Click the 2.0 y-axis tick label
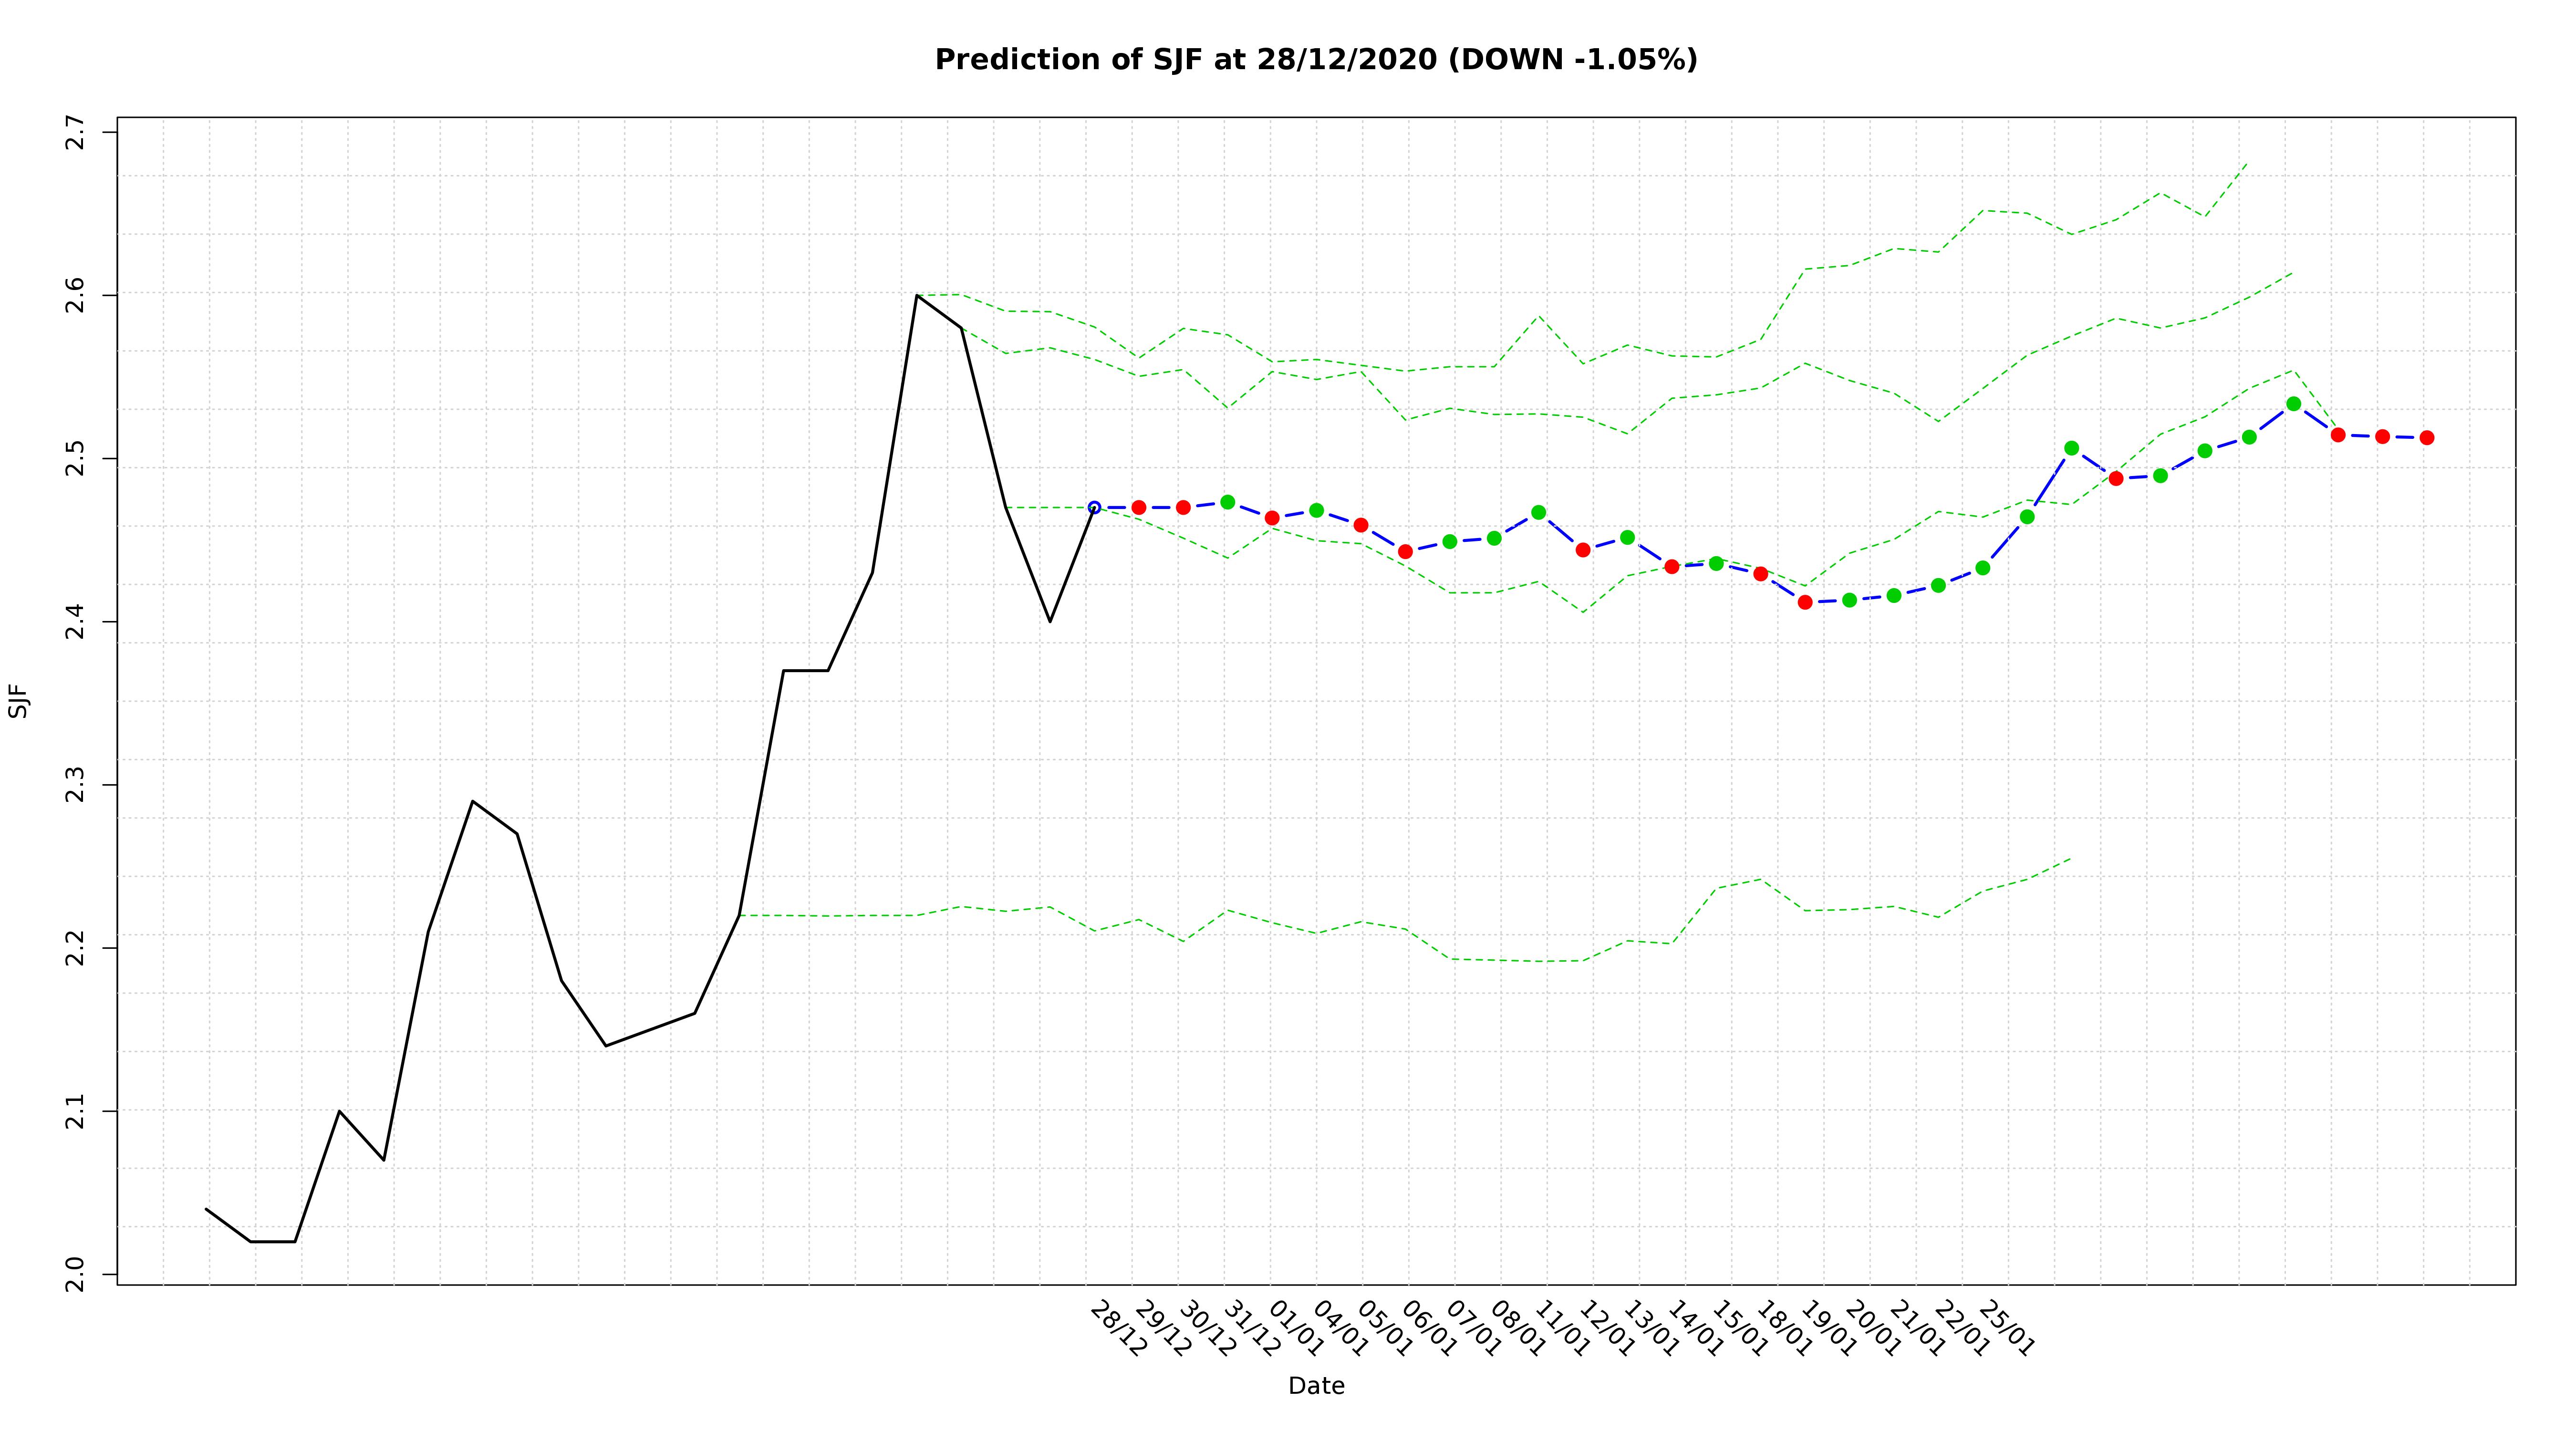Image resolution: width=2576 pixels, height=1431 pixels. pyautogui.click(x=76, y=1275)
